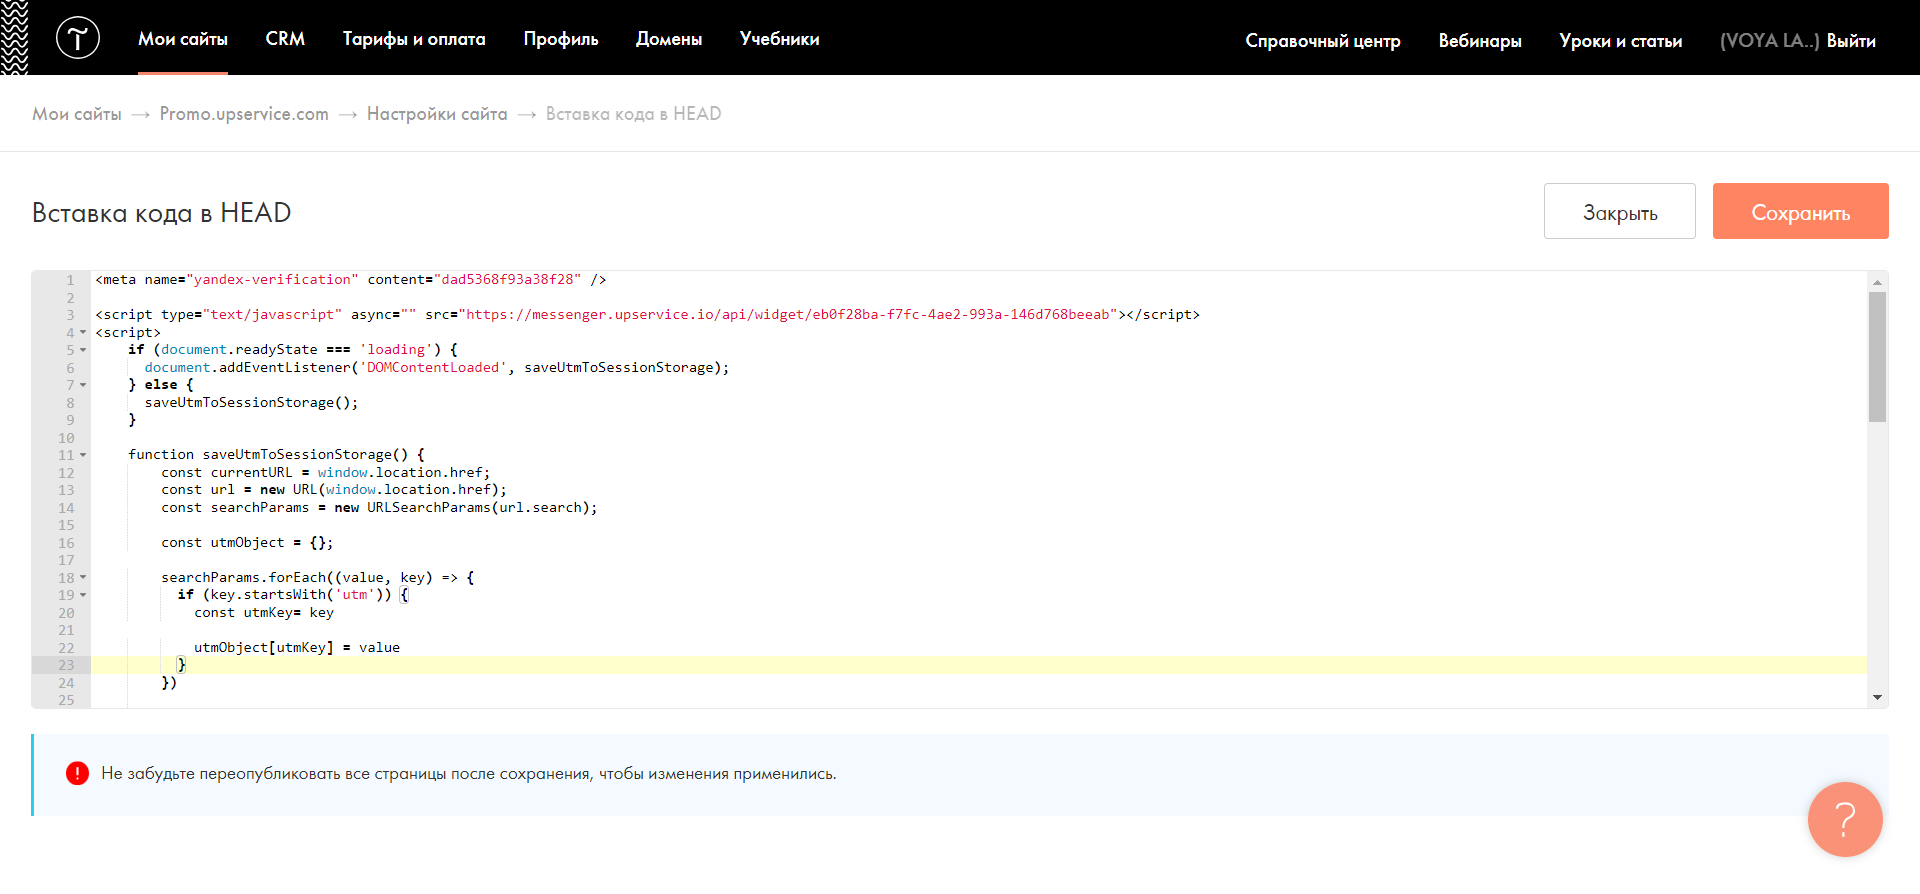Open the Домены menu item

pos(669,39)
